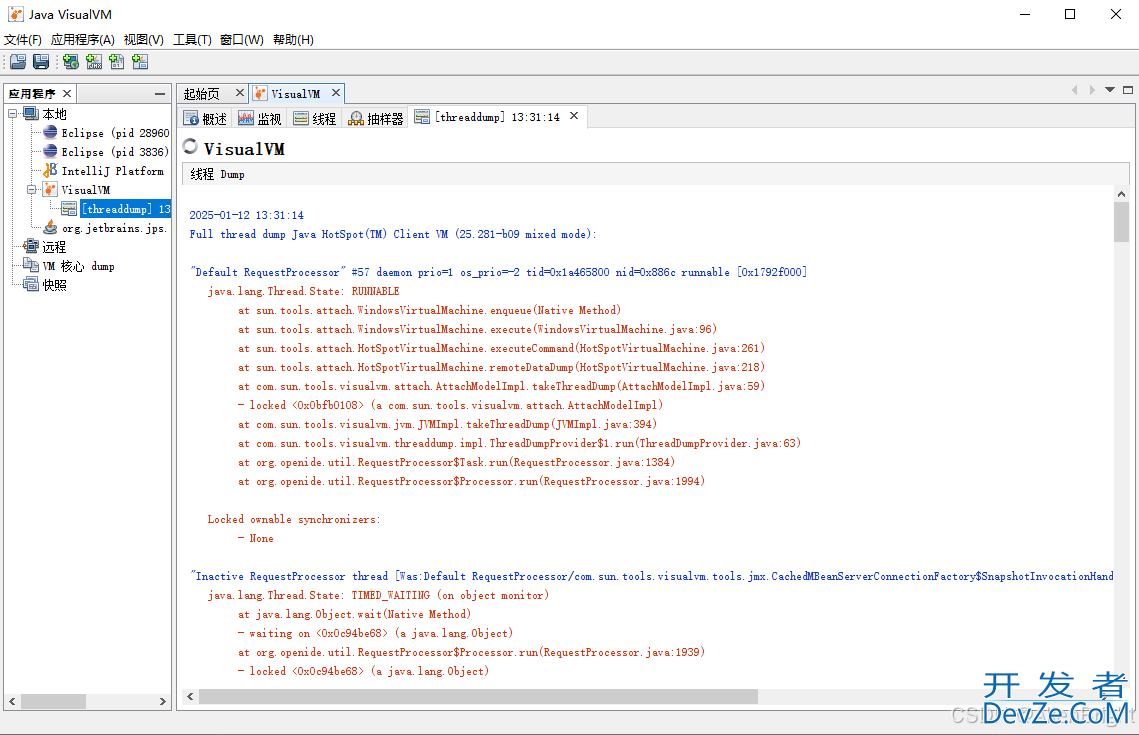The width and height of the screenshot is (1139, 735).
Task: Select the 快照 tree node
Action: click(x=54, y=285)
